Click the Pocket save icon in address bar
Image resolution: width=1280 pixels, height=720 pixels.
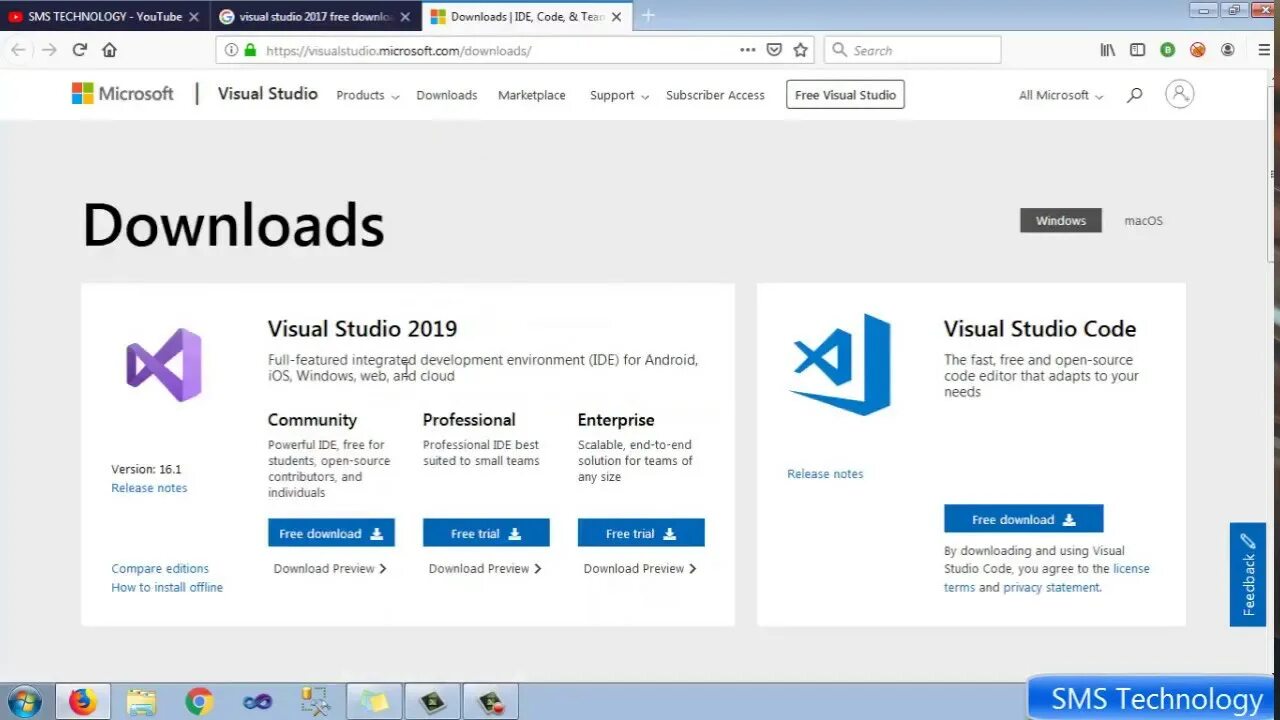click(774, 50)
